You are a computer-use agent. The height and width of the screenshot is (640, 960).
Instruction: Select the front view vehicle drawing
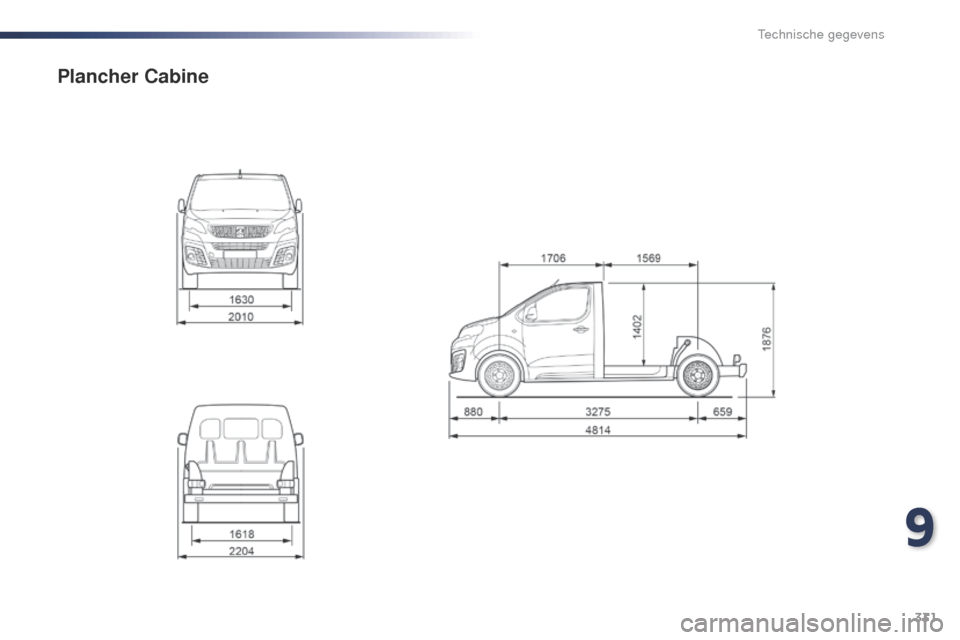[240, 230]
